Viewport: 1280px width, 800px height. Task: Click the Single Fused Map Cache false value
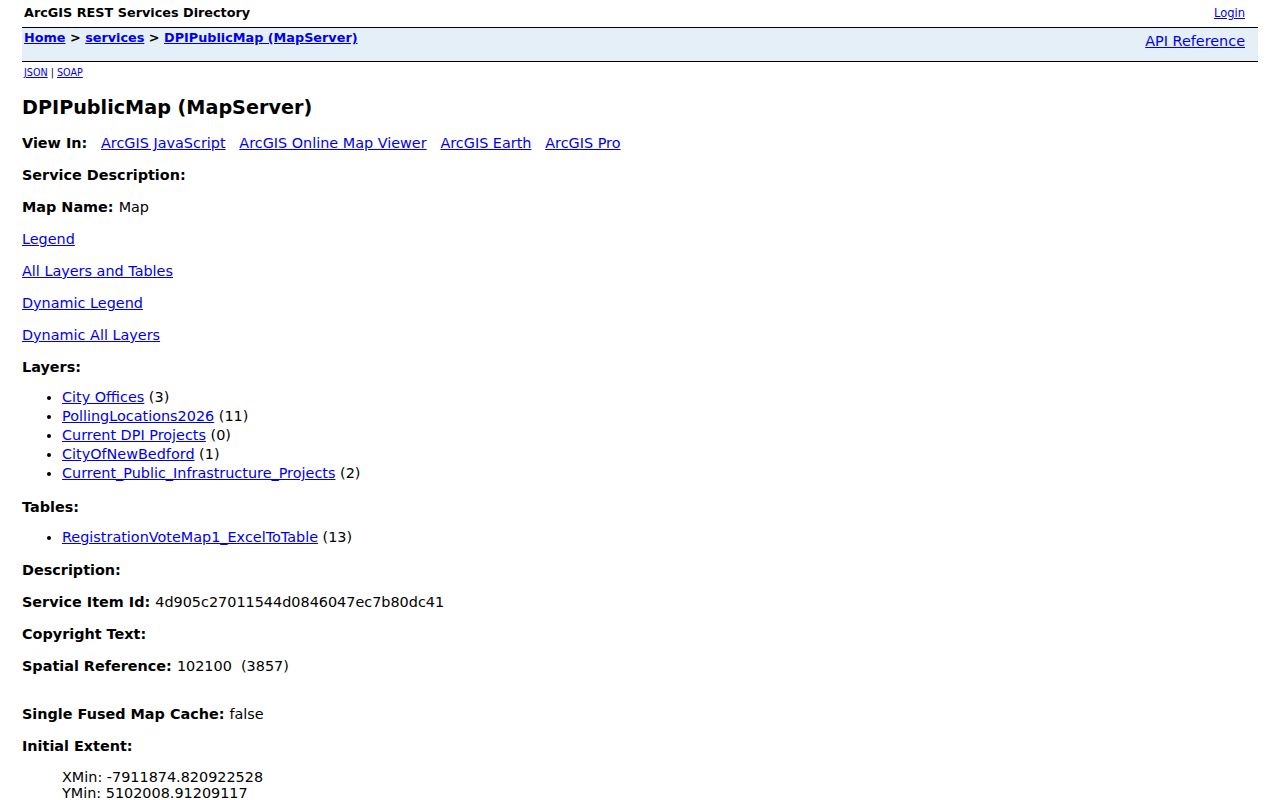246,714
